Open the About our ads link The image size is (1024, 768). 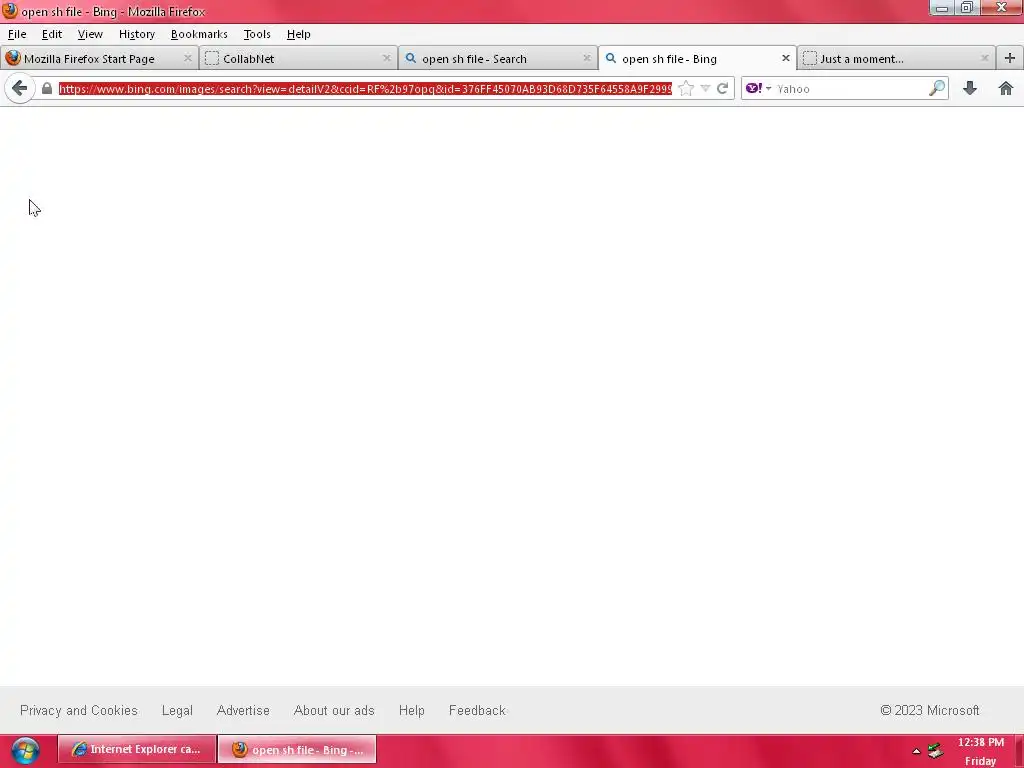[334, 710]
